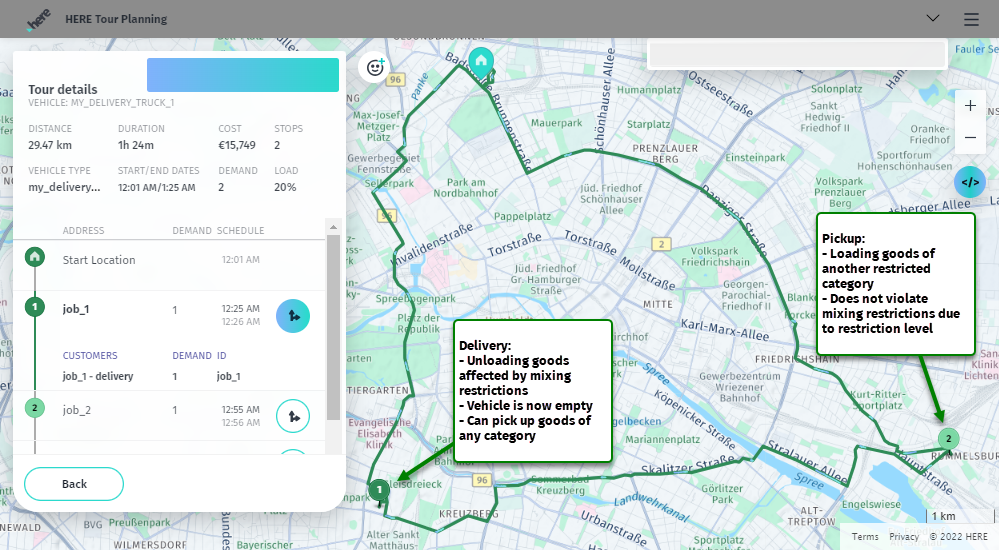Open the hamburger menu
Image resolution: width=999 pixels, height=550 pixels.
pyautogui.click(x=971, y=19)
